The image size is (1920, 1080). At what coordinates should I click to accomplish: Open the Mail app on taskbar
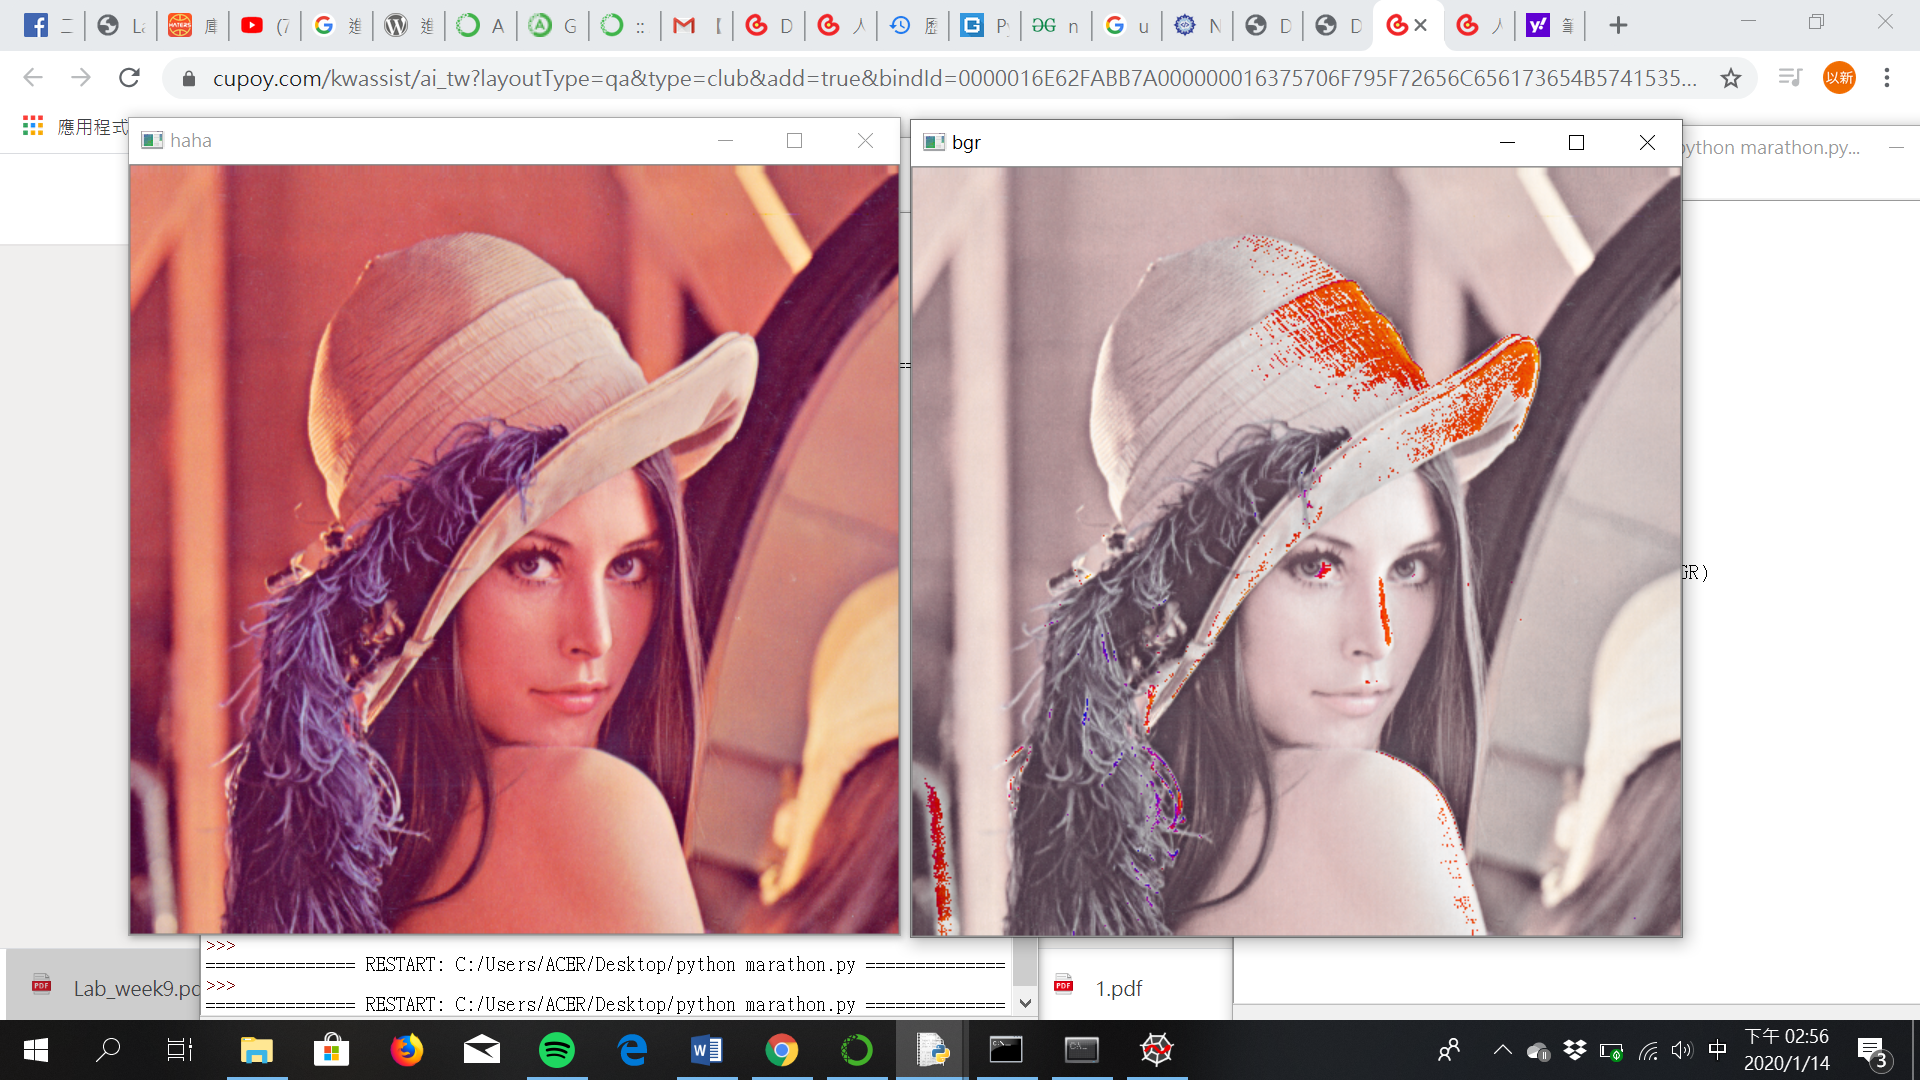pyautogui.click(x=481, y=1050)
